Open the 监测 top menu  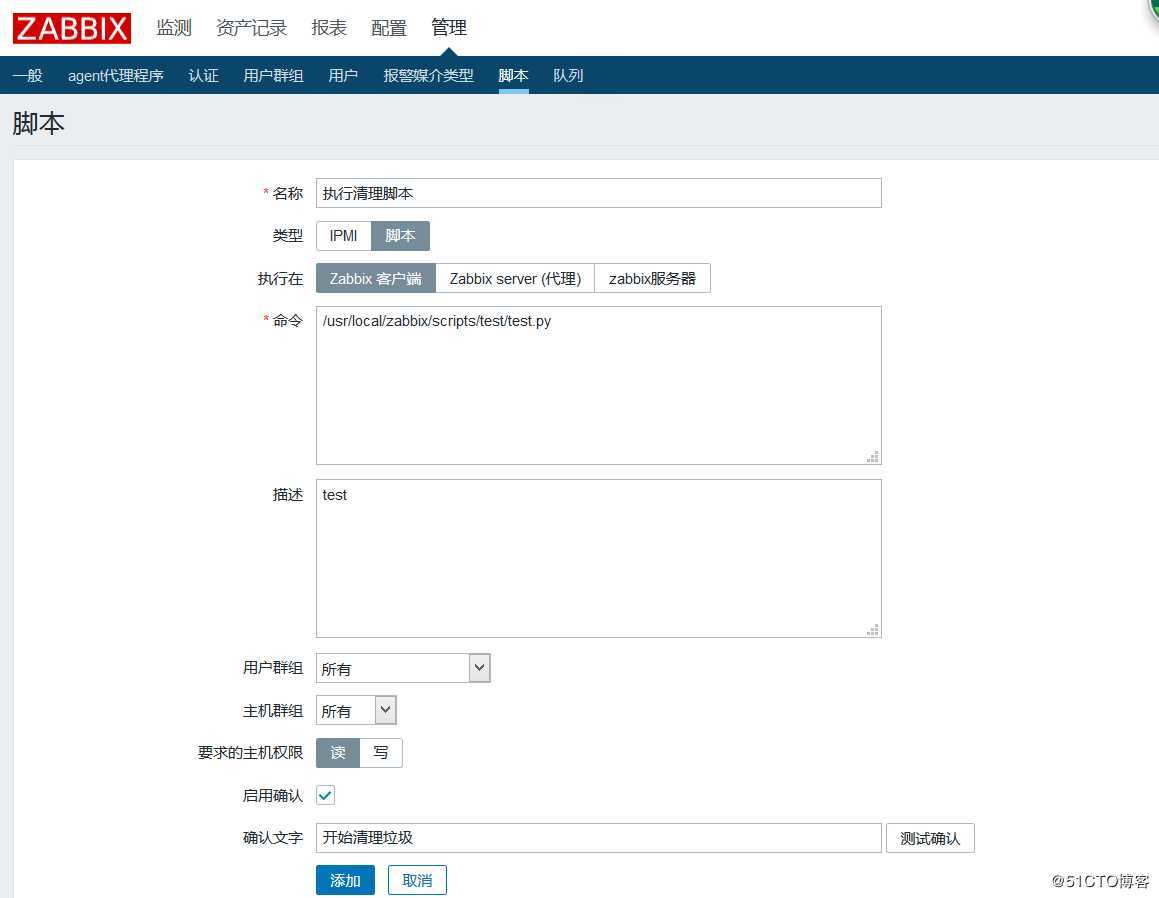(x=174, y=28)
